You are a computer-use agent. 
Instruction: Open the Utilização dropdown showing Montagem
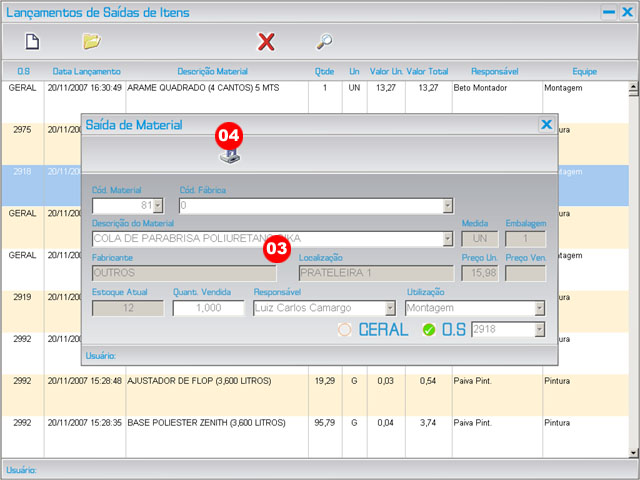[x=540, y=308]
